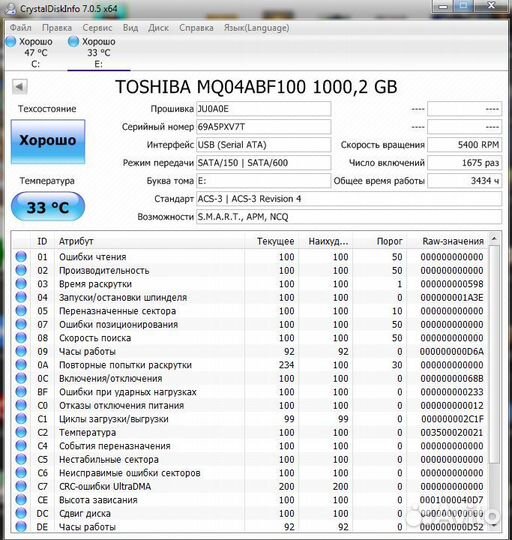This screenshot has height=540, width=512.
Task: Click the TOSHIBA MQ04ABF100 model title
Action: pos(256,87)
